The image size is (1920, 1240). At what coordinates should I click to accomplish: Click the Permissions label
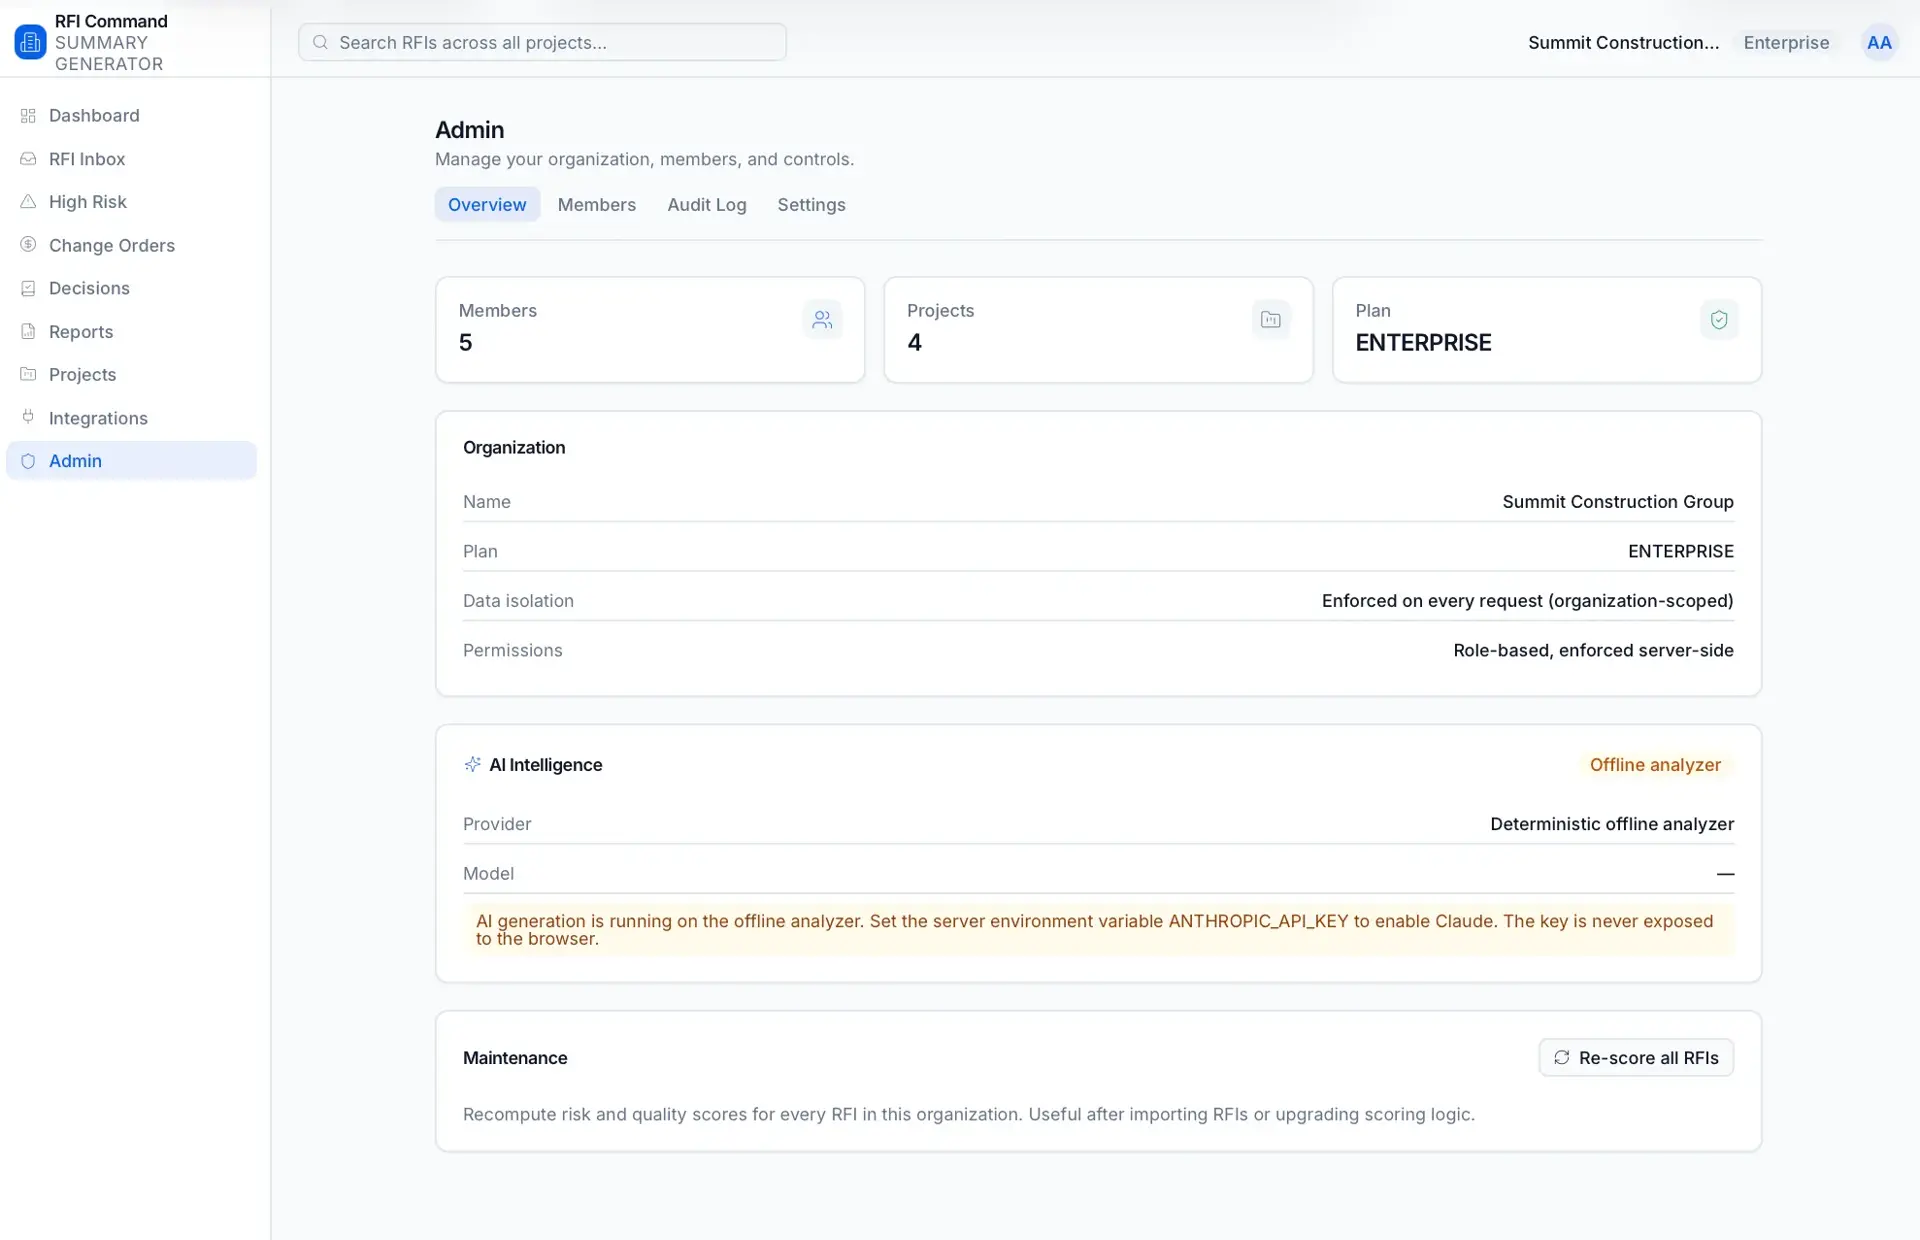512,650
